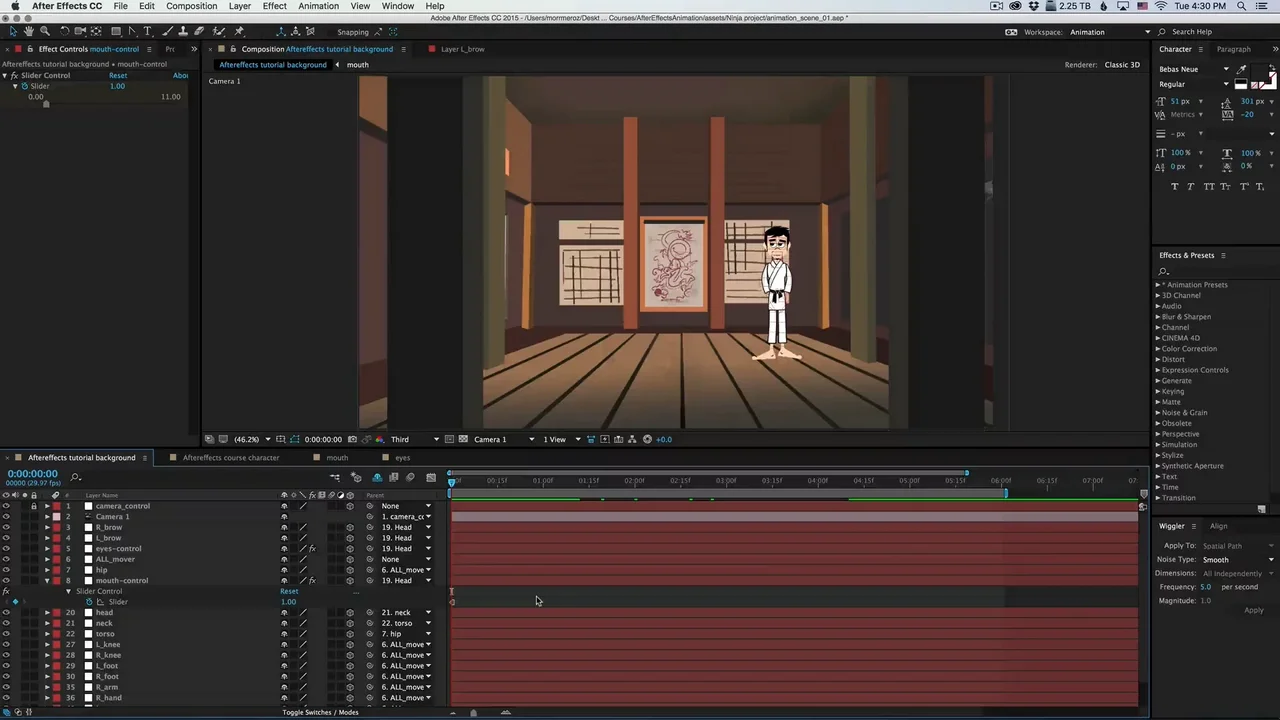Pick the Type tool in toolbar
The image size is (1280, 720).
pyautogui.click(x=147, y=32)
